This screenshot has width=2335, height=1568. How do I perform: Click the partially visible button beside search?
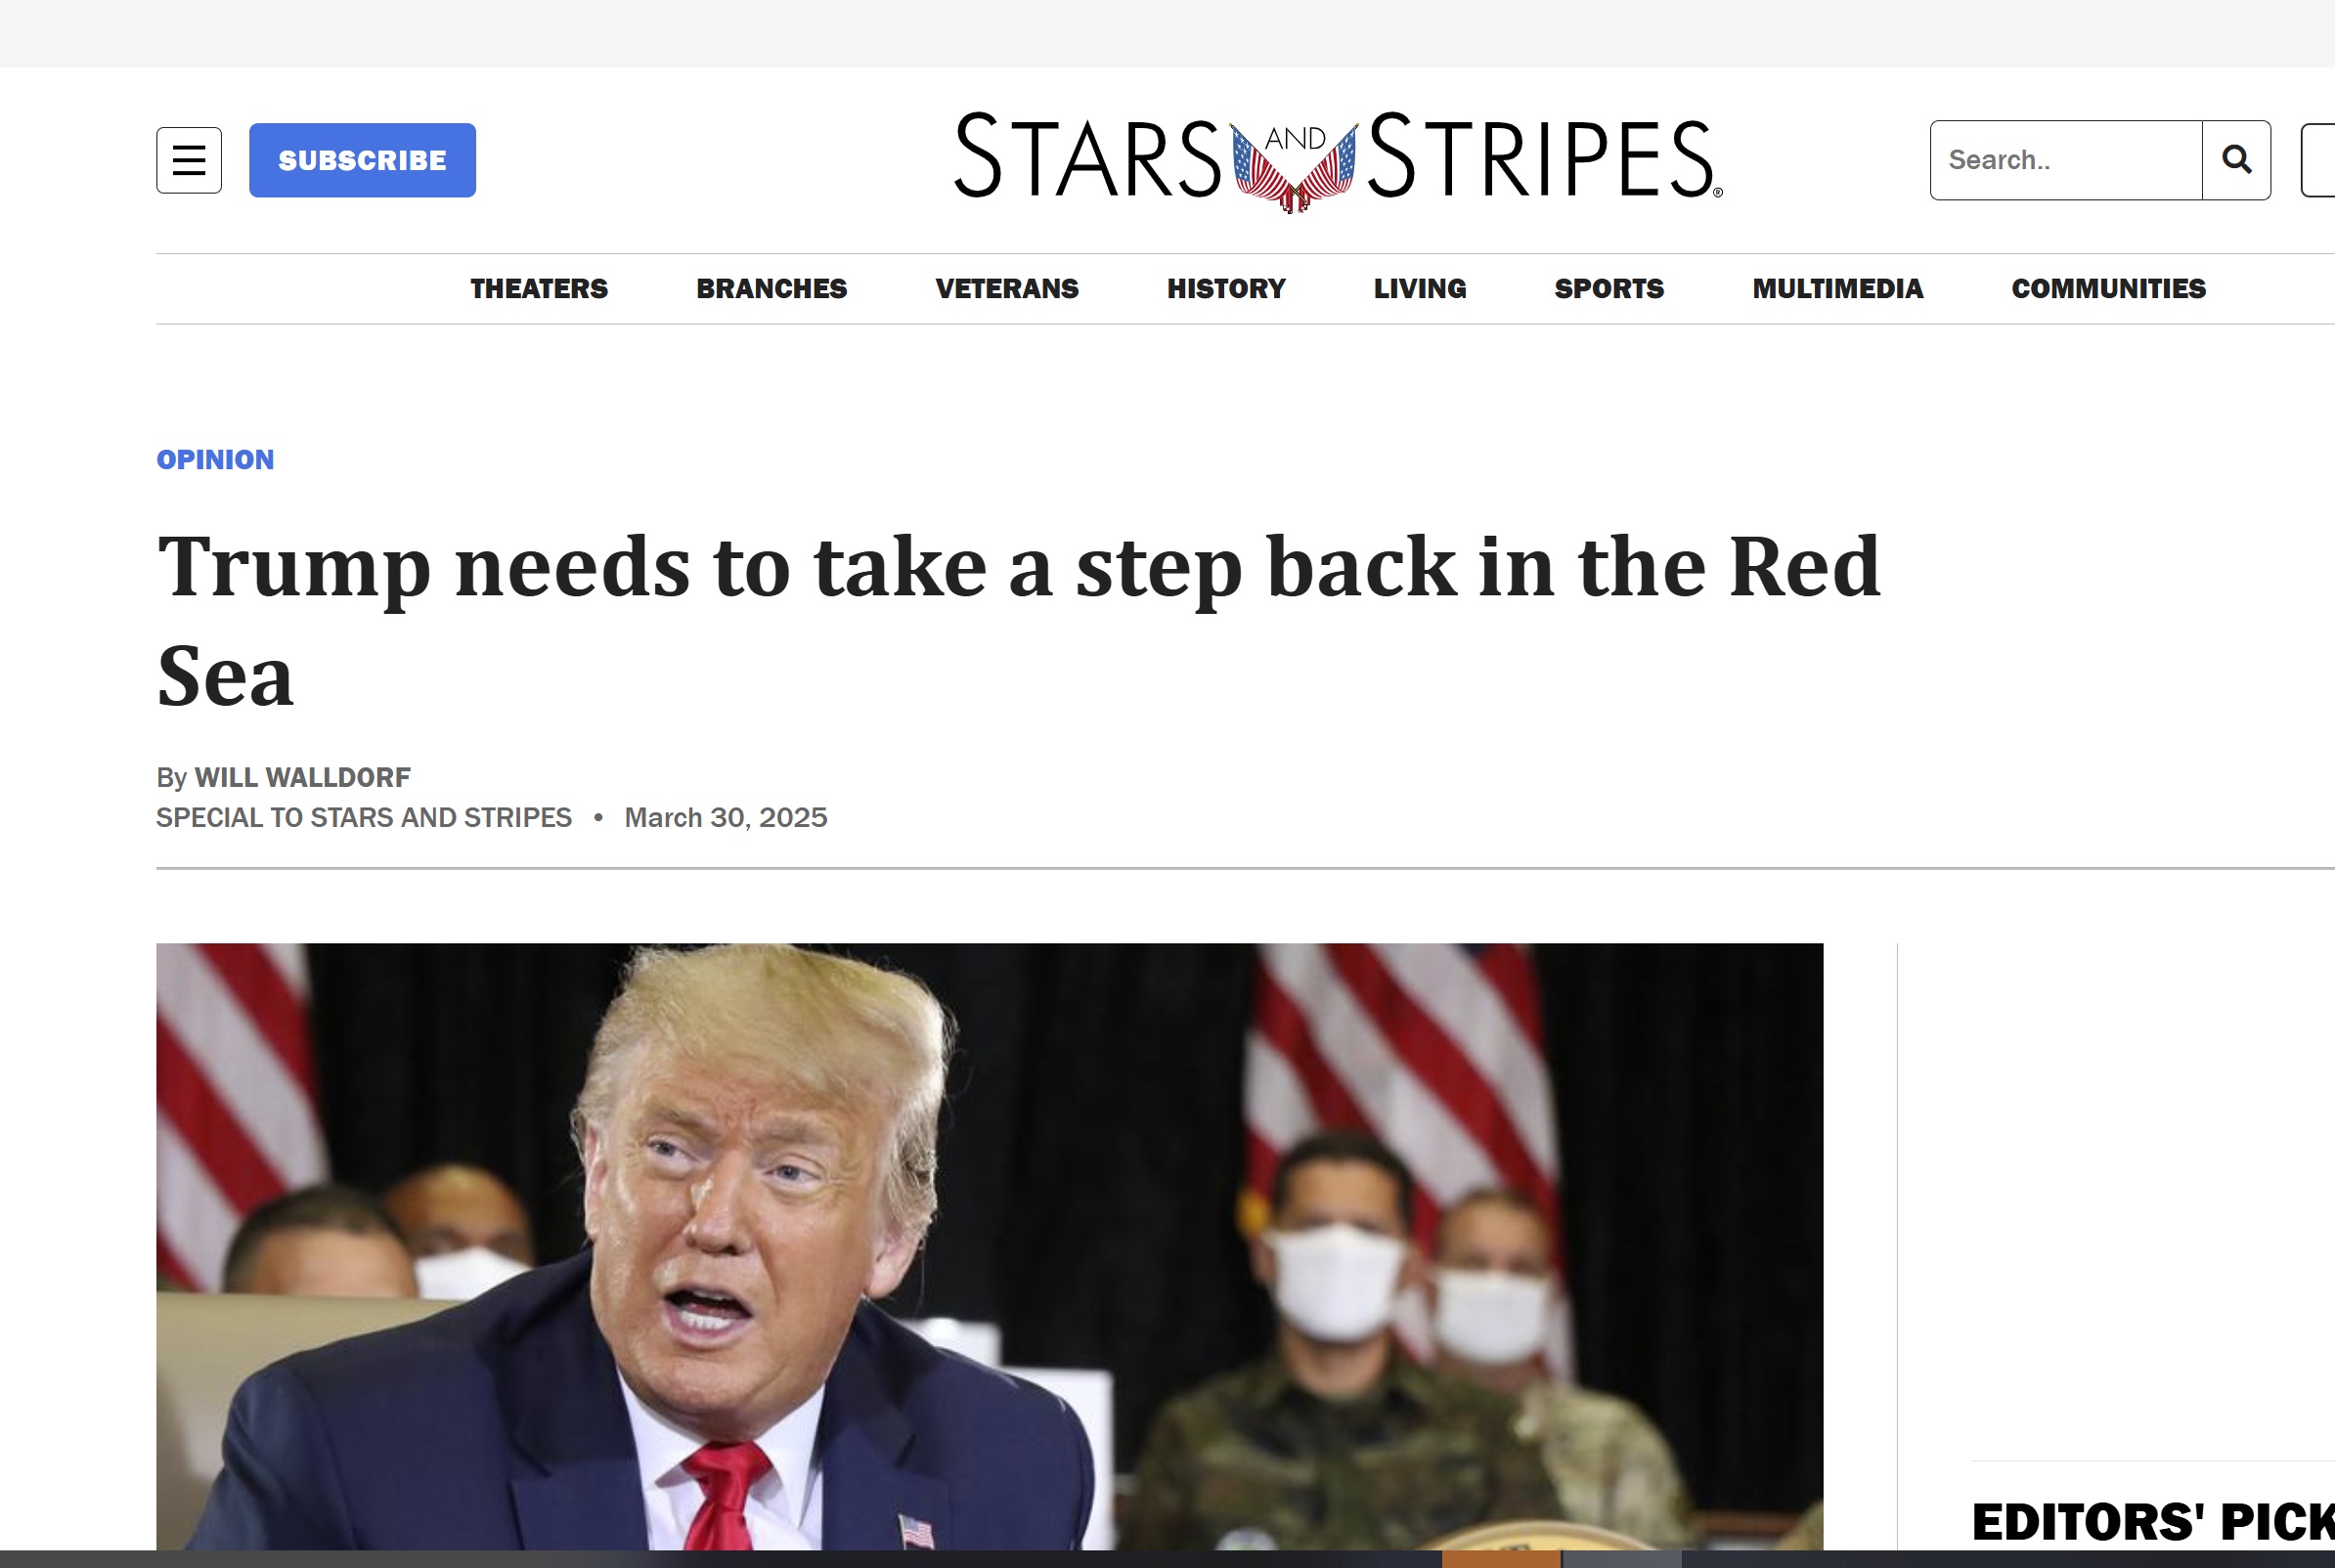coord(2318,160)
